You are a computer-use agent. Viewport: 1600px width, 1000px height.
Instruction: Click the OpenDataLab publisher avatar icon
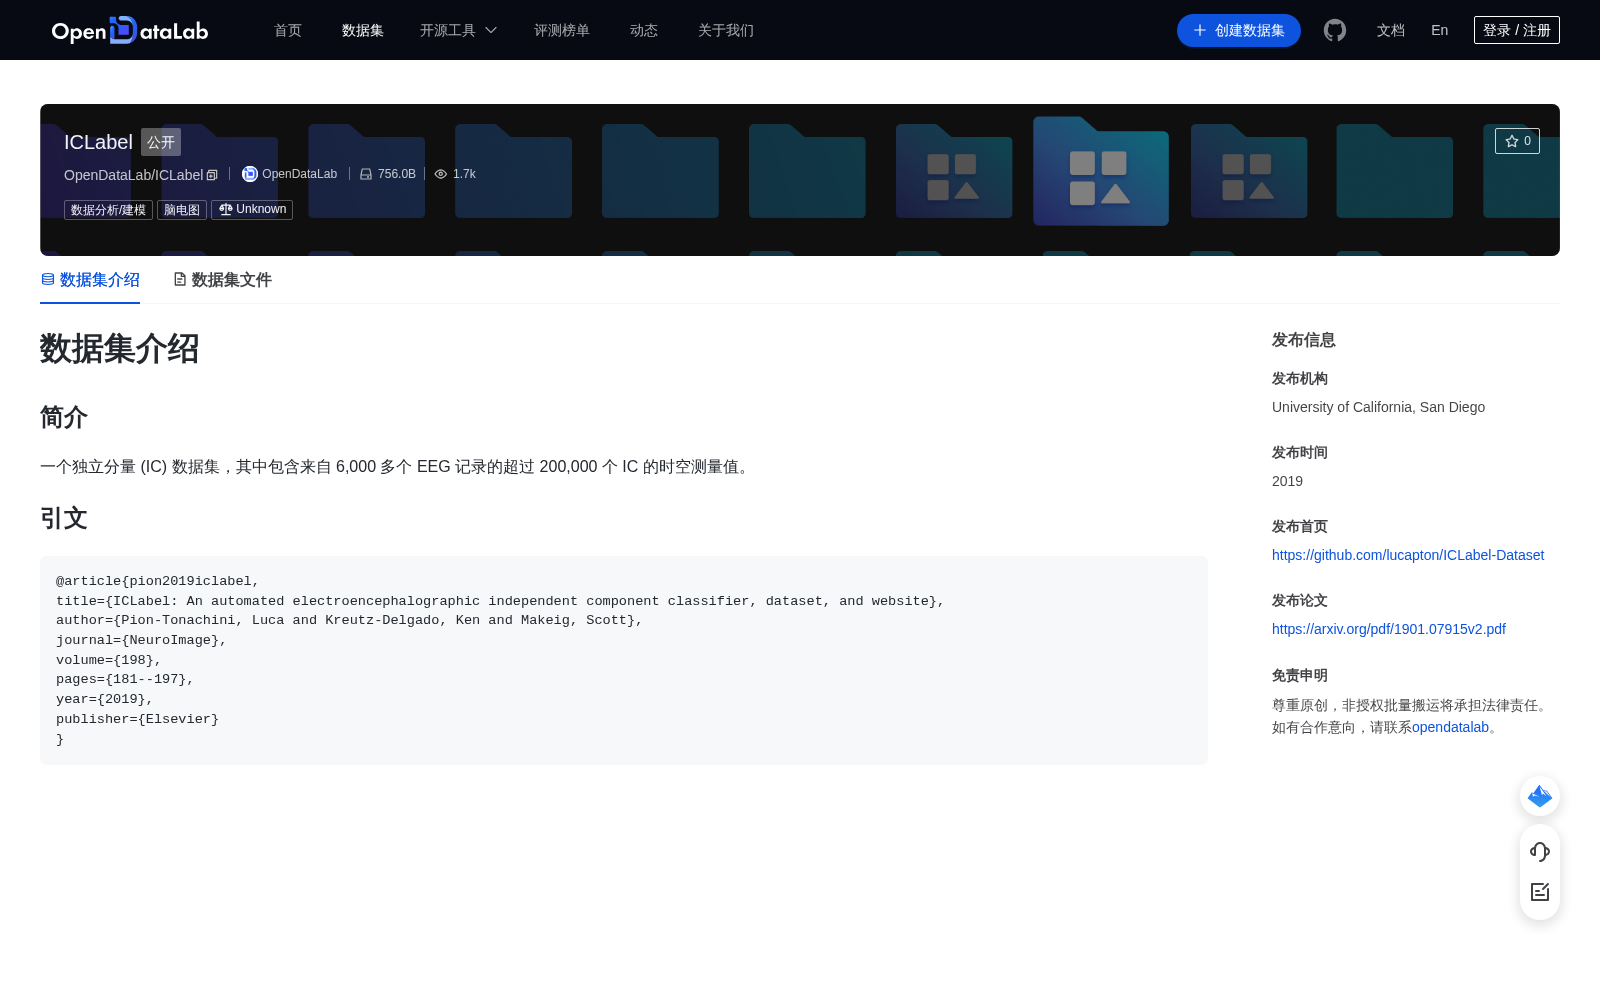(250, 174)
